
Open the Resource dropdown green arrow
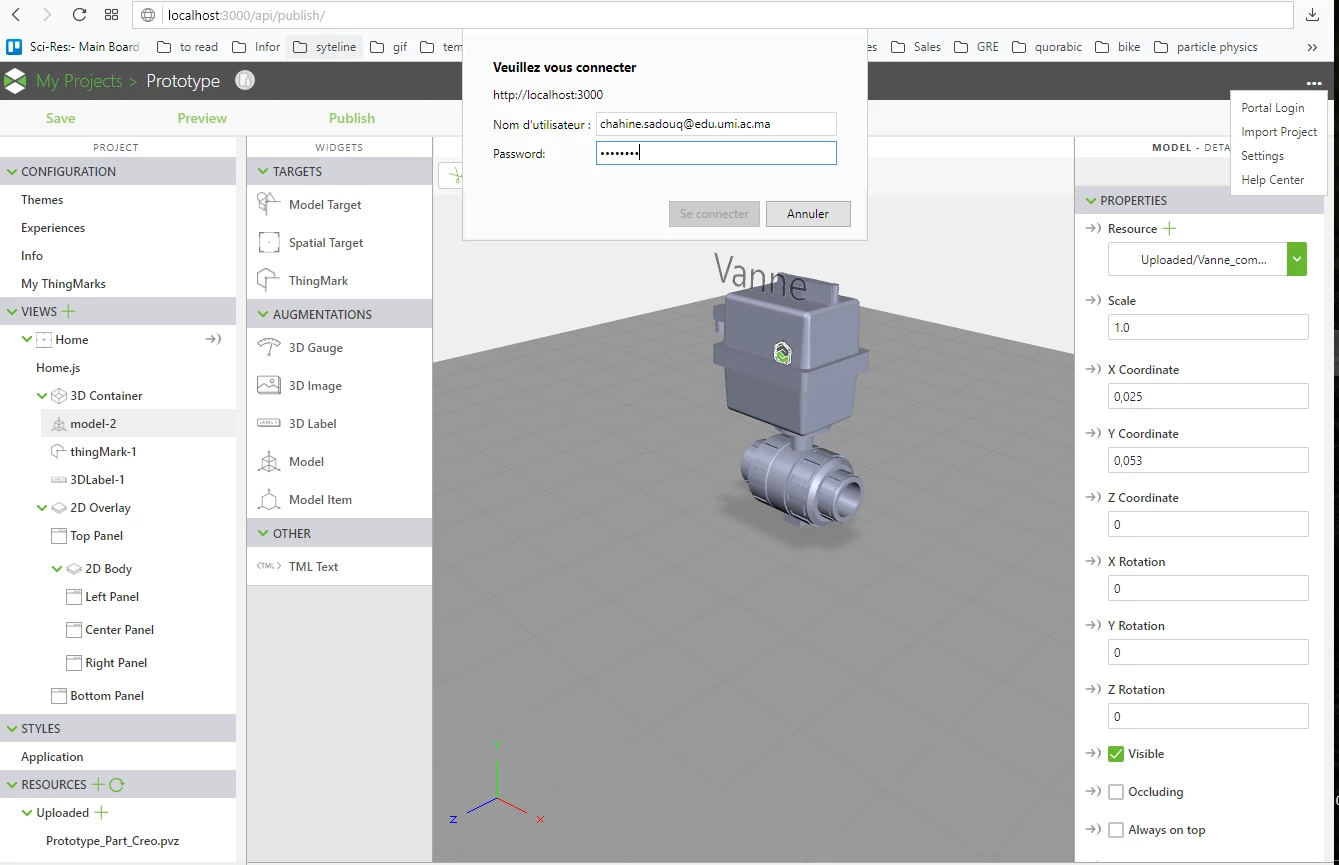tap(1297, 259)
